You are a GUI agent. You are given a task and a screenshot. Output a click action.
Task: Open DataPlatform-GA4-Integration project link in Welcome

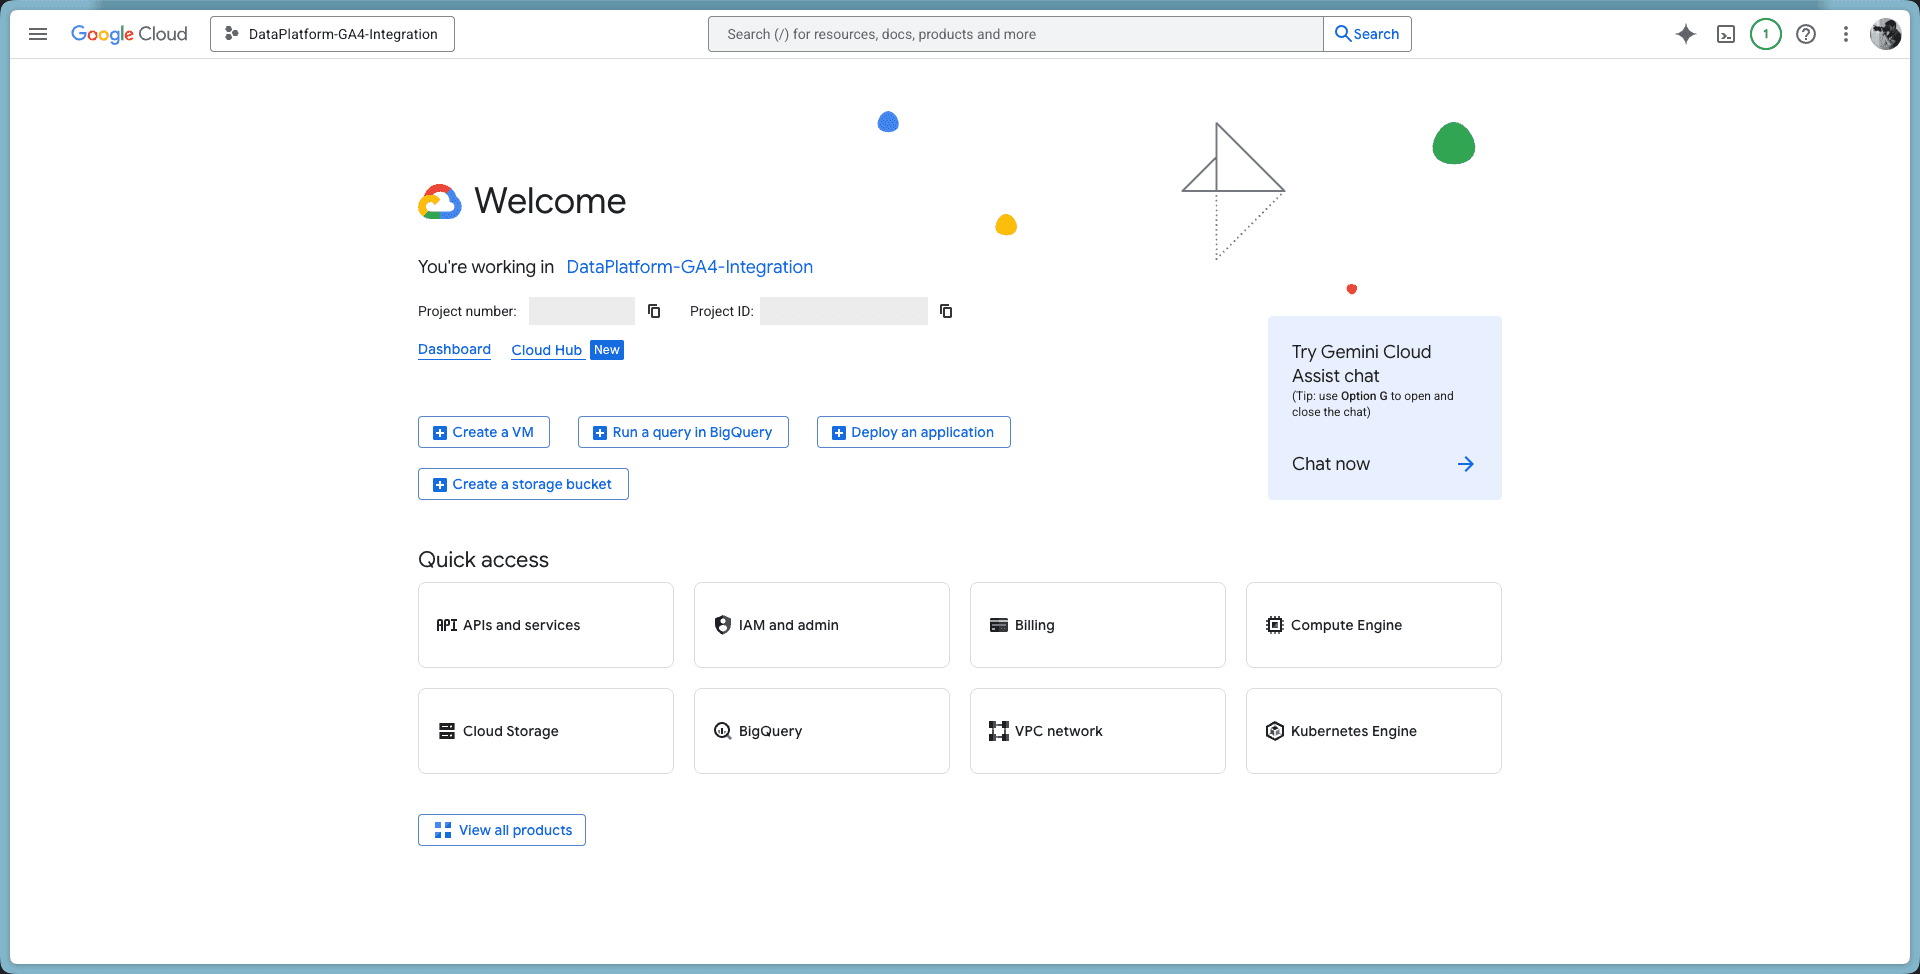(689, 267)
